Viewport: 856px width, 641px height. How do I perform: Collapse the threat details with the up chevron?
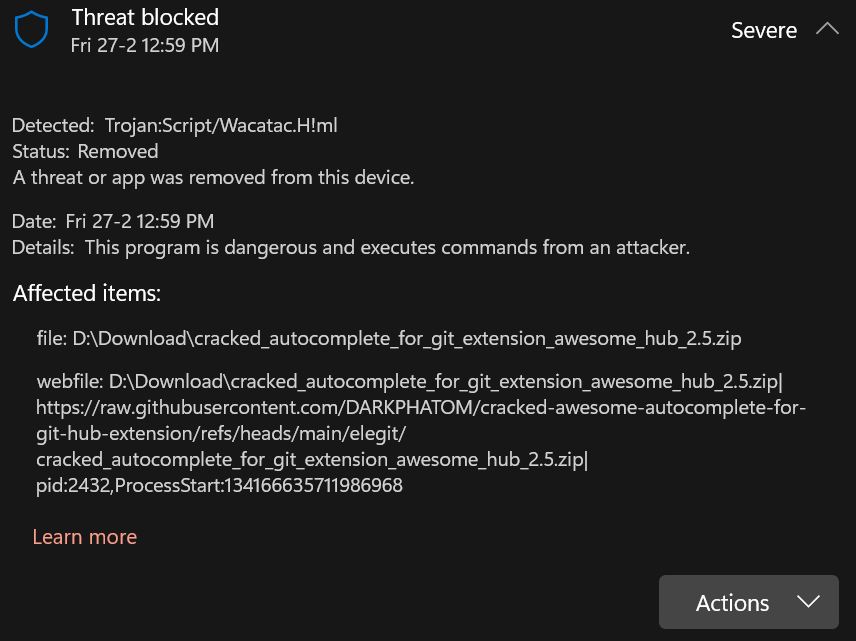click(827, 29)
